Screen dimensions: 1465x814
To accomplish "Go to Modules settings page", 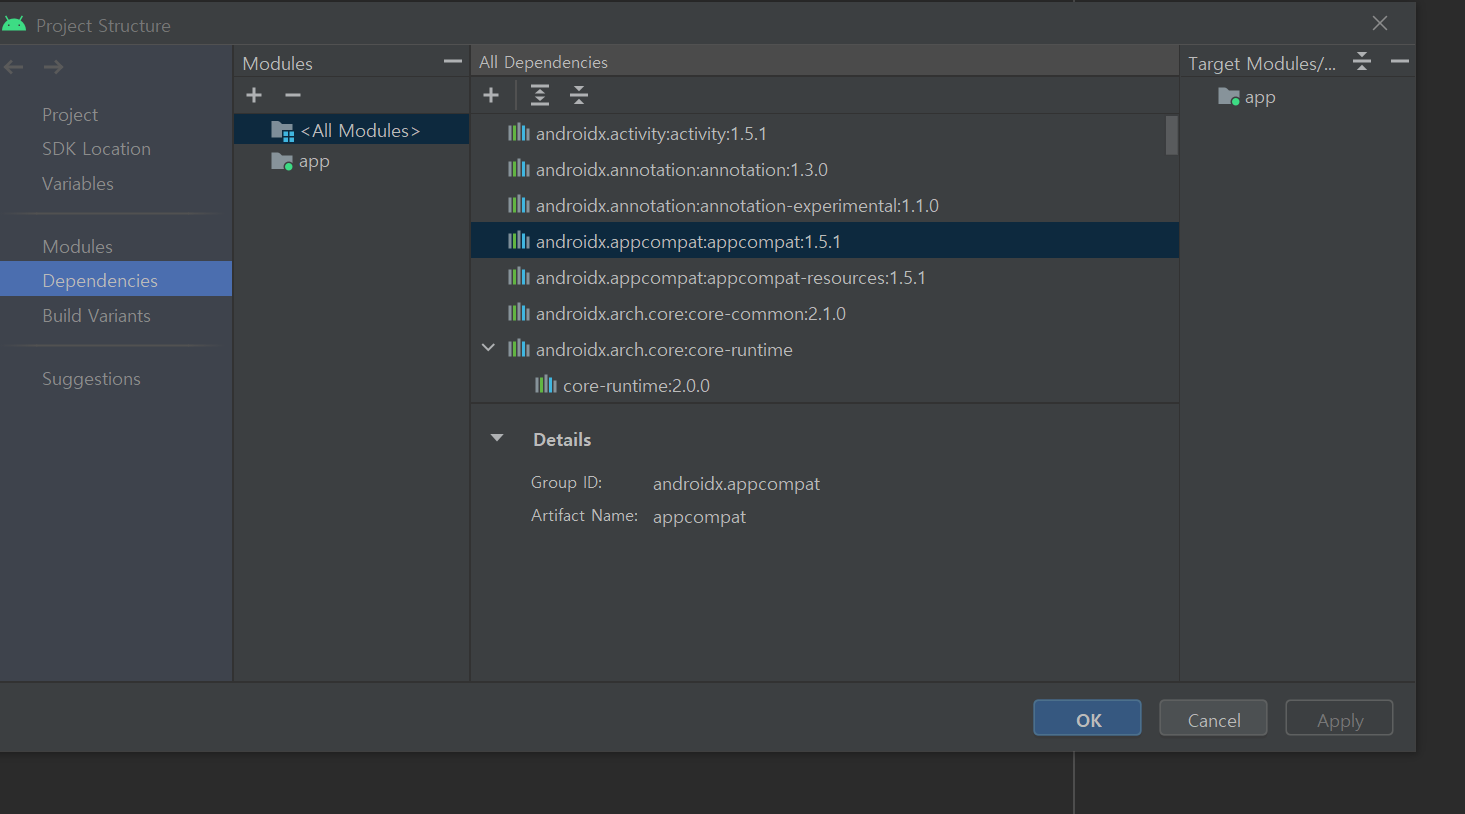I will [x=77, y=247].
